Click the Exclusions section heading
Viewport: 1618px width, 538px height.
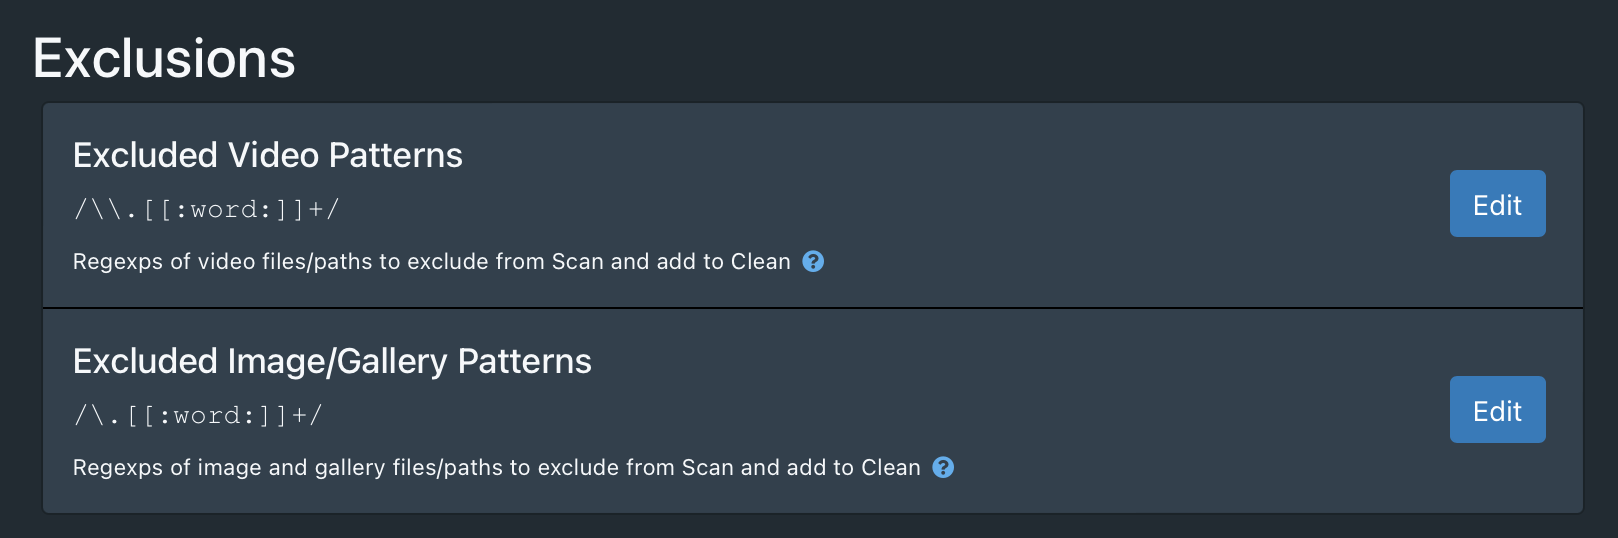(x=164, y=59)
